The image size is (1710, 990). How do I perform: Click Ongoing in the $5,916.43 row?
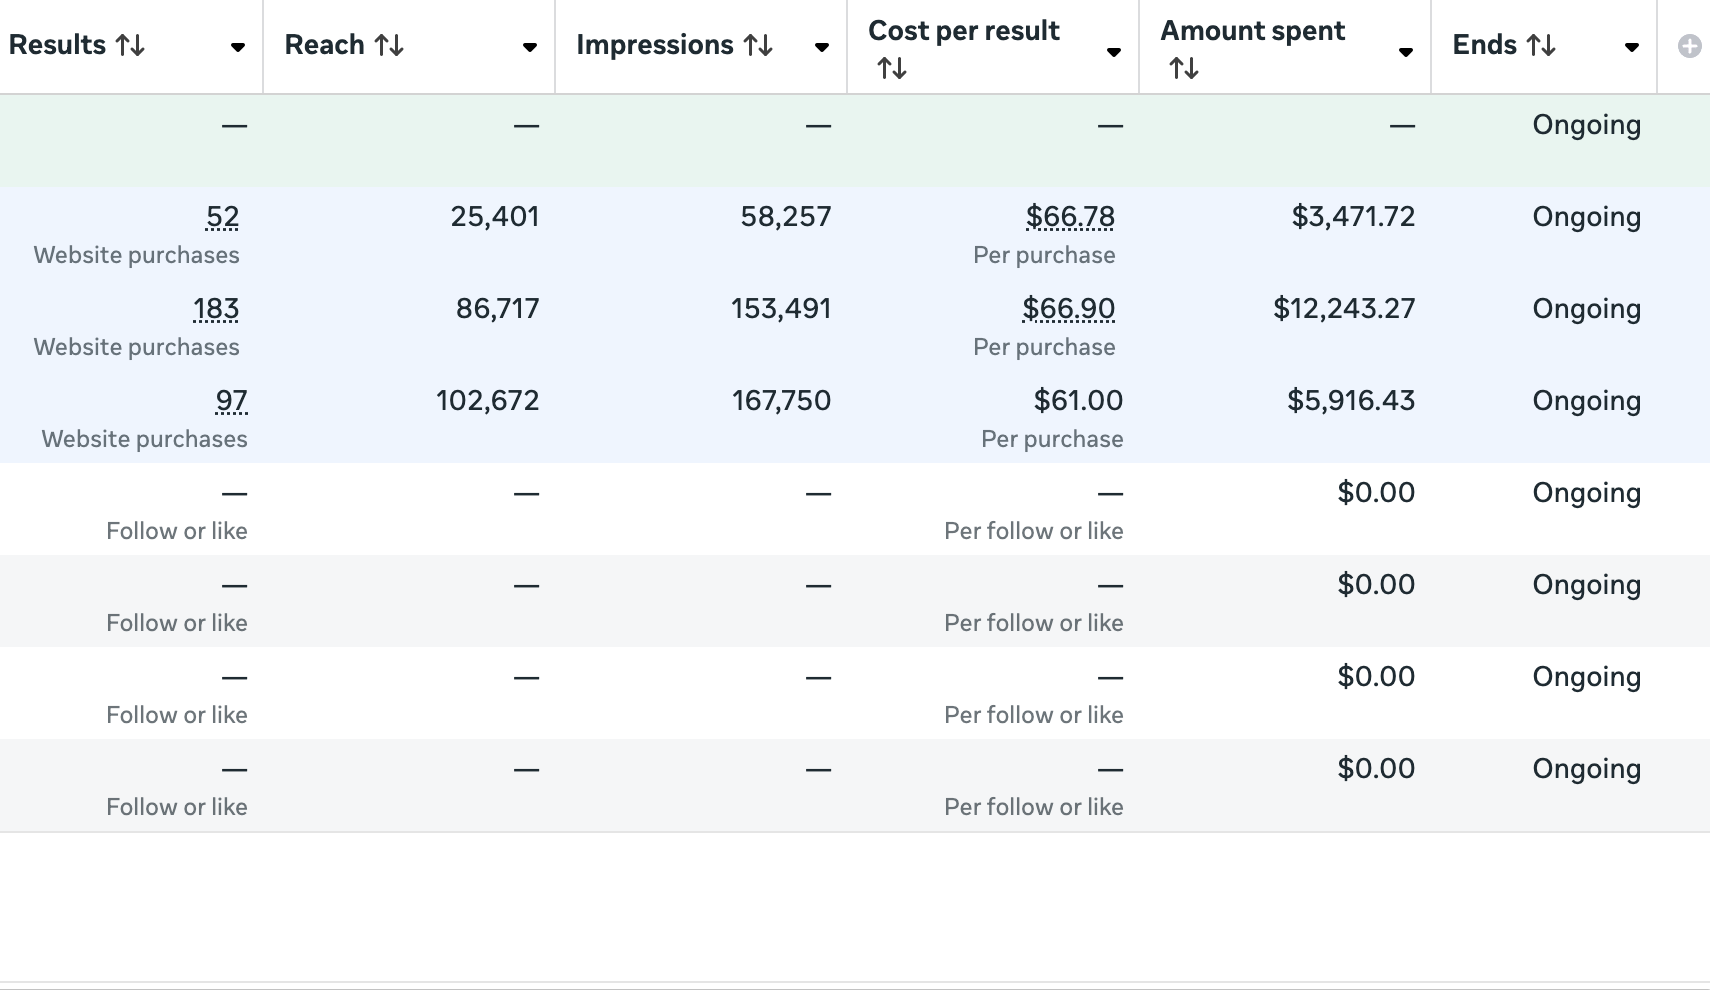1587,401
